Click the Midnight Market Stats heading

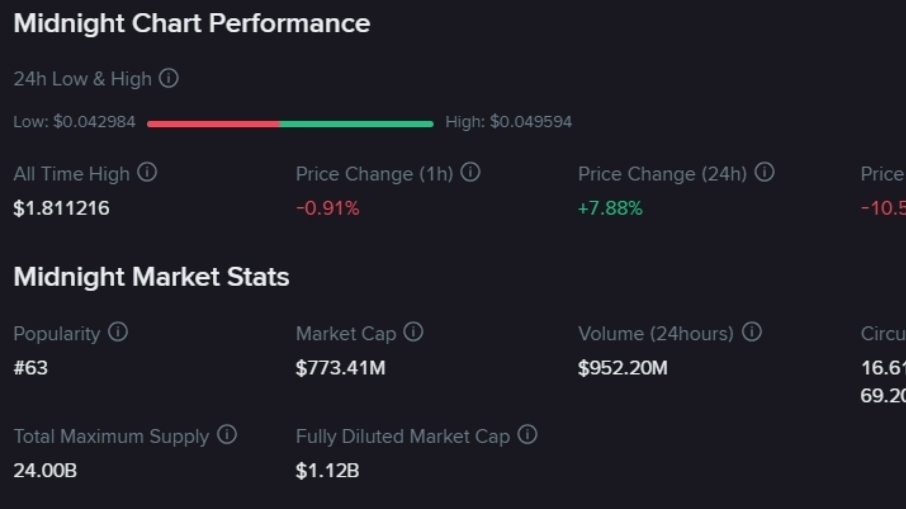click(x=152, y=277)
